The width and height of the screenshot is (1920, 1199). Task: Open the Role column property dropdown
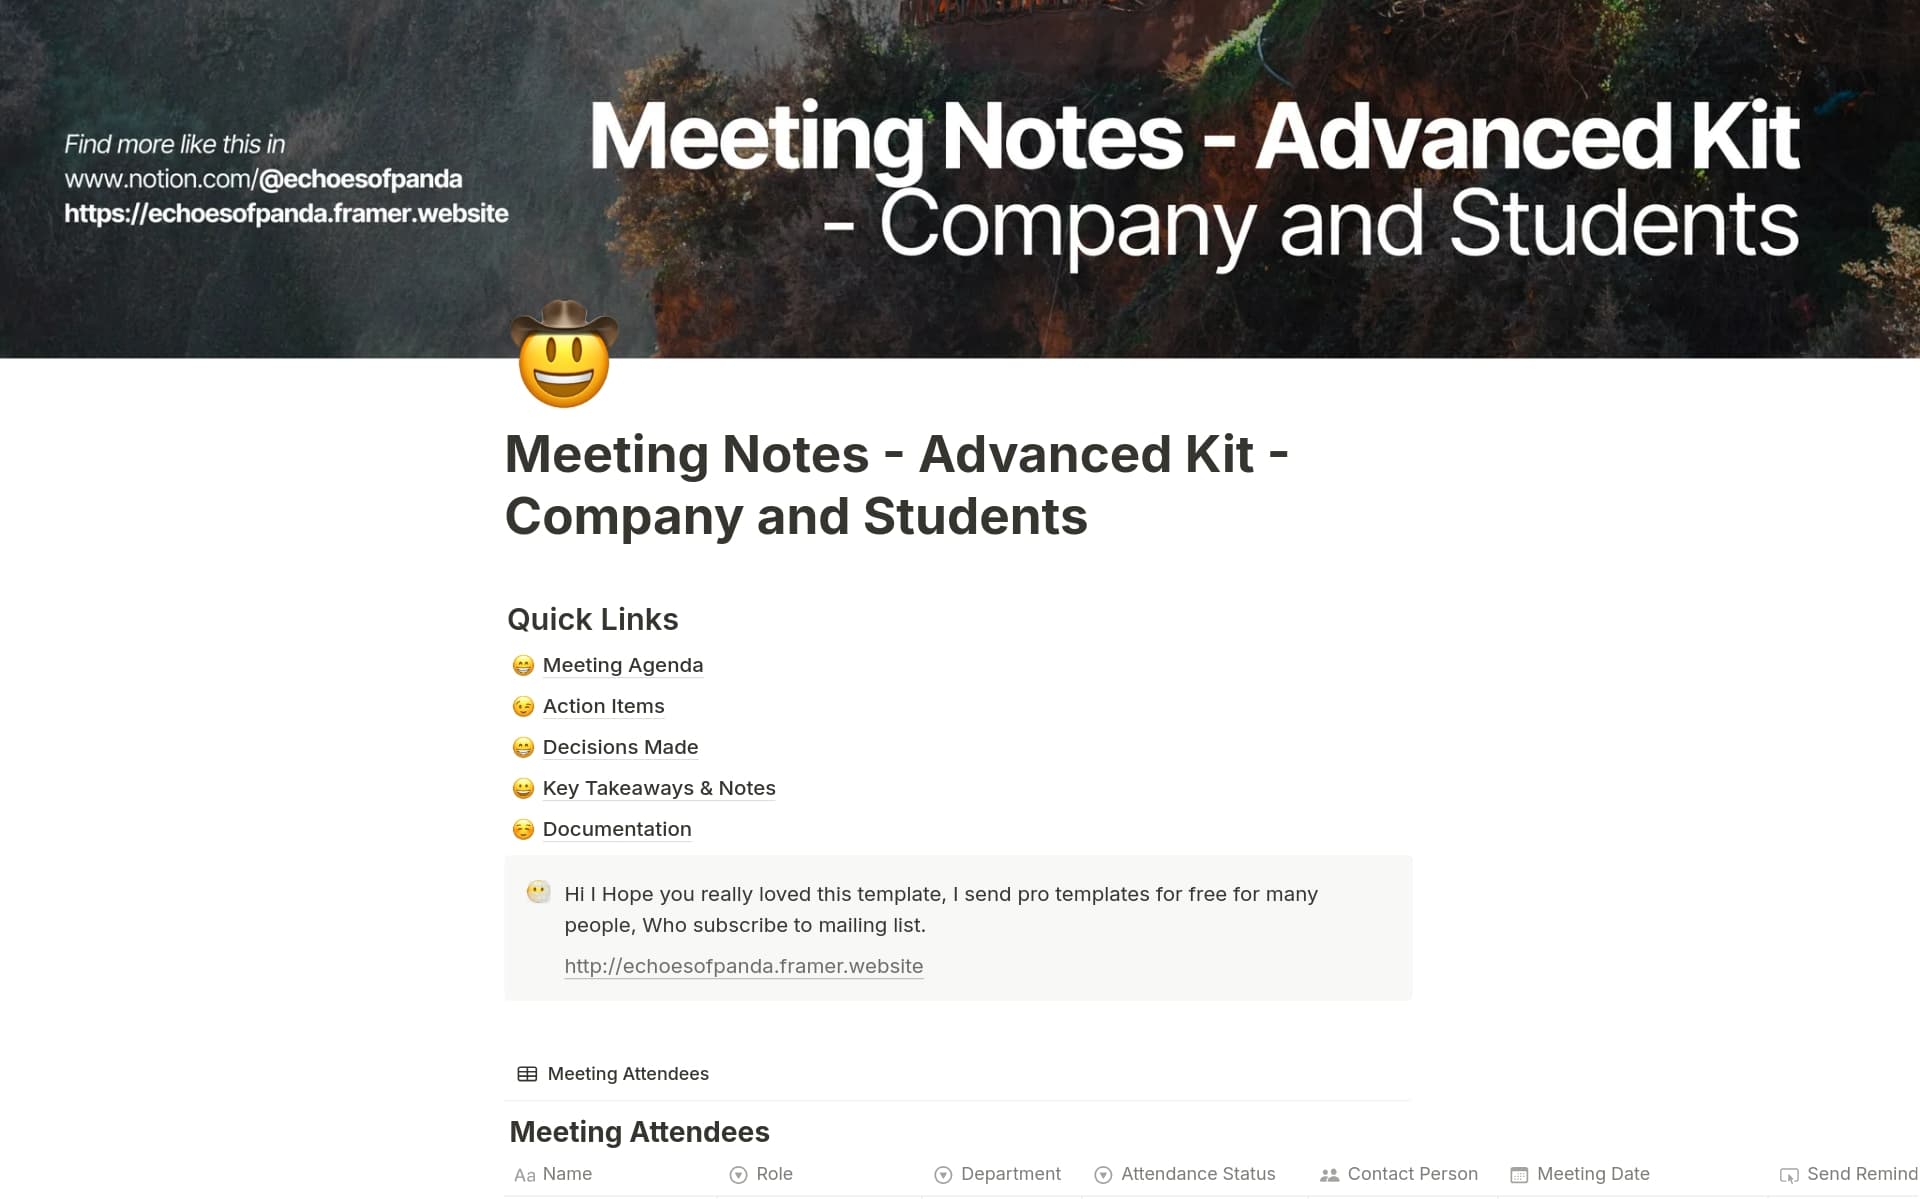[738, 1175]
